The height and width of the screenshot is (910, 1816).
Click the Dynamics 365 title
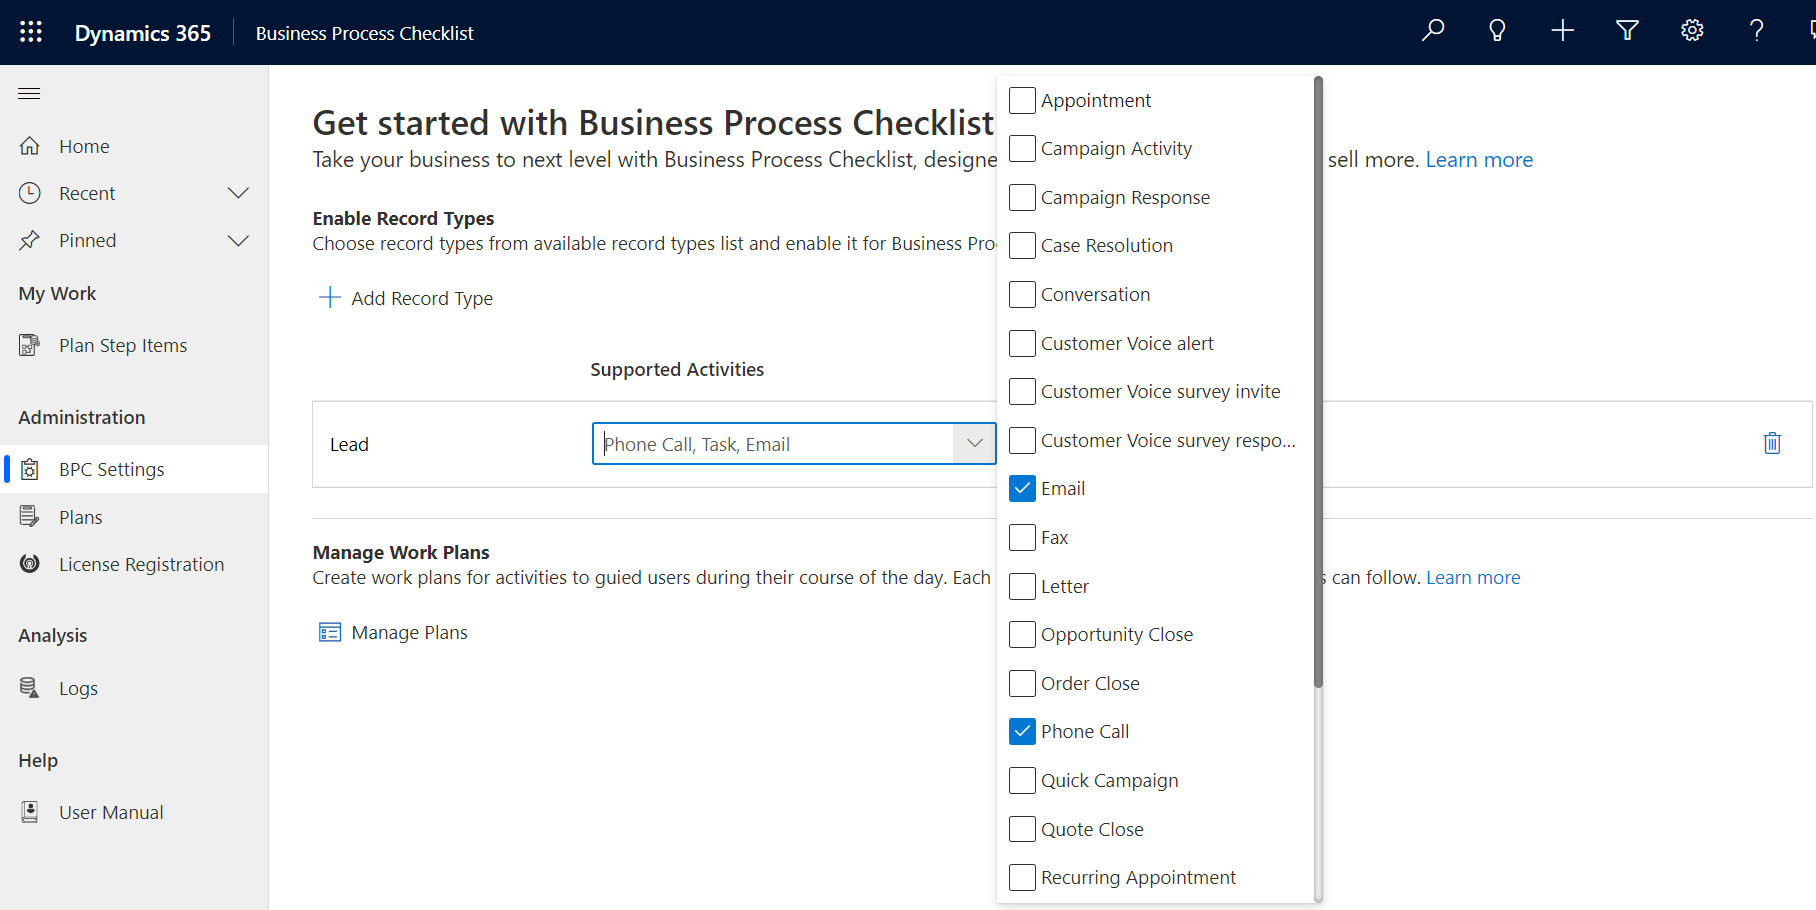coord(143,33)
